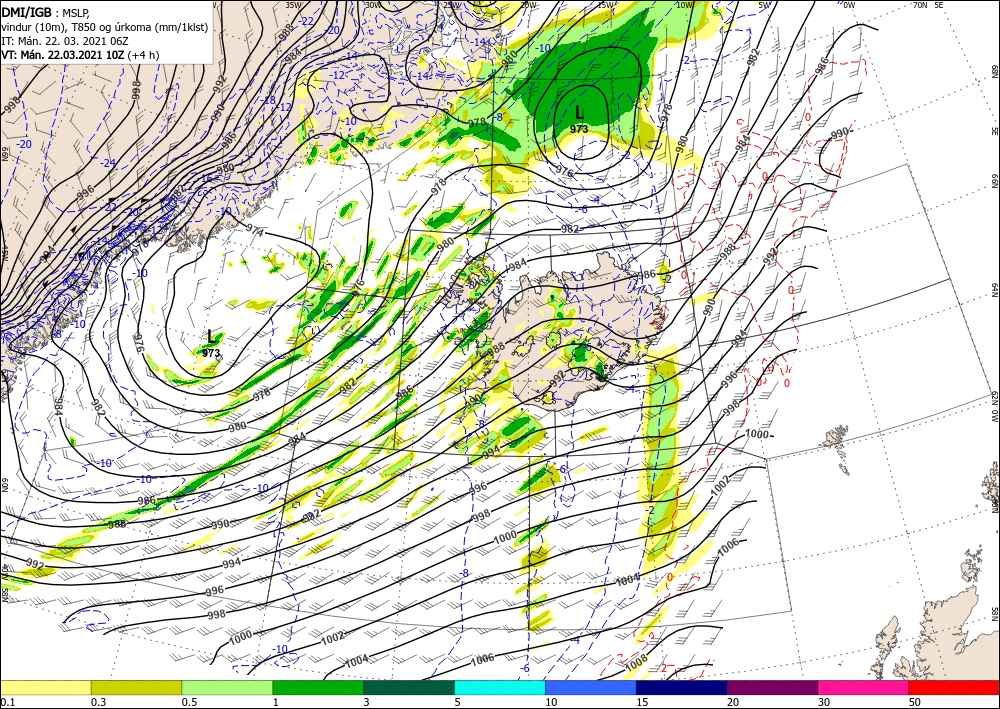
Task: Pick the dark green 3 mm legend swatch
Action: [409, 687]
